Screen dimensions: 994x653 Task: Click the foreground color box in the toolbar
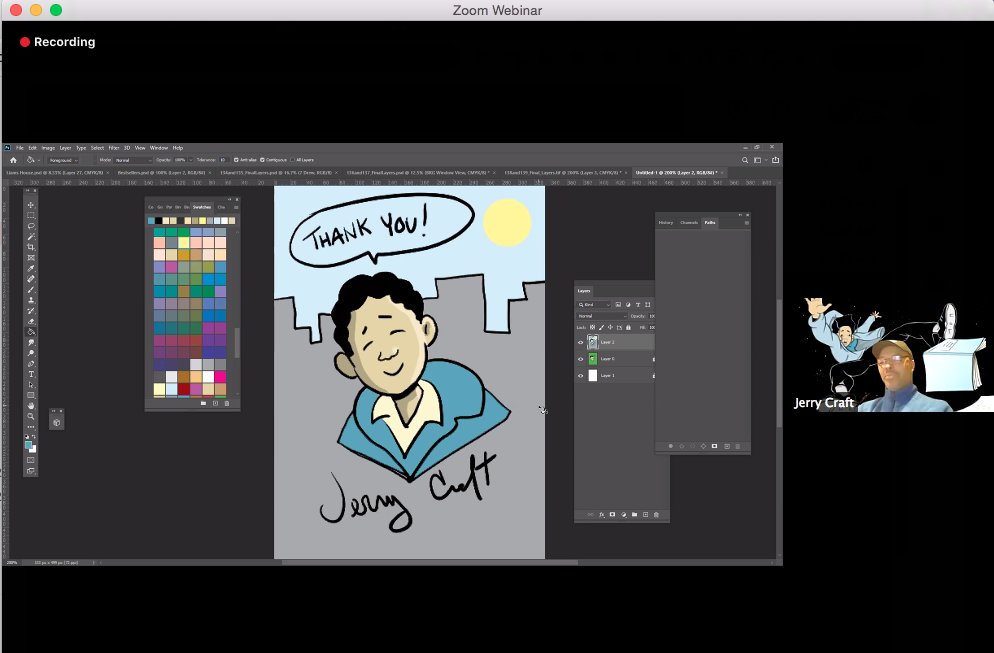(x=29, y=446)
